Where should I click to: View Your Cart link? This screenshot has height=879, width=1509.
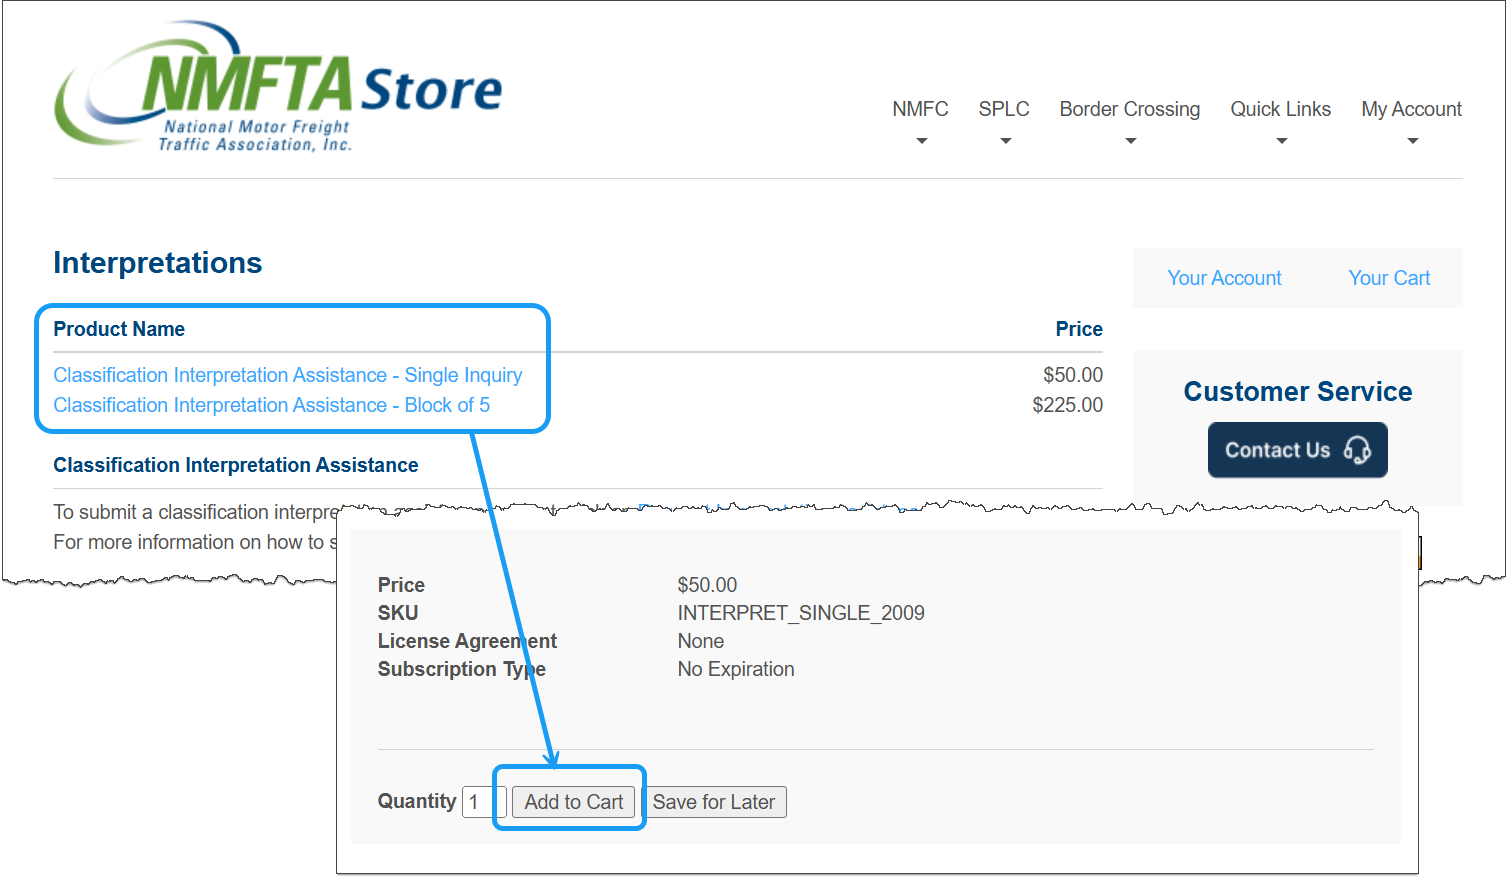(x=1389, y=278)
